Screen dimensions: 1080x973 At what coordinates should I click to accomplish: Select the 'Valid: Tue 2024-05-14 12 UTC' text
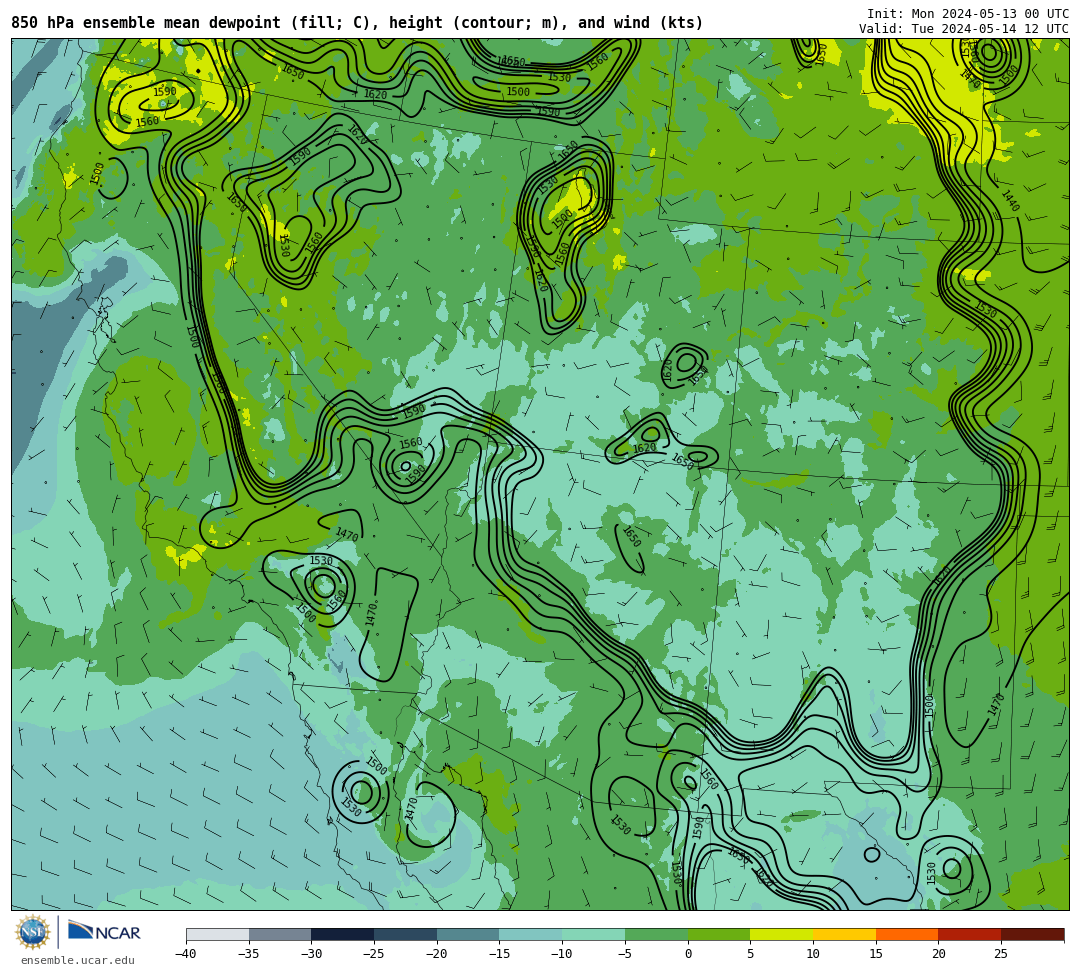pos(964,29)
